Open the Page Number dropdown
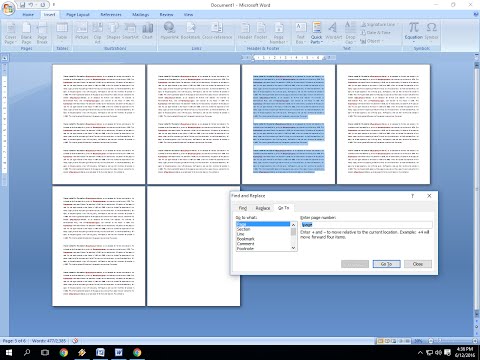Screen dimensions: 480x360 tap(279, 33)
